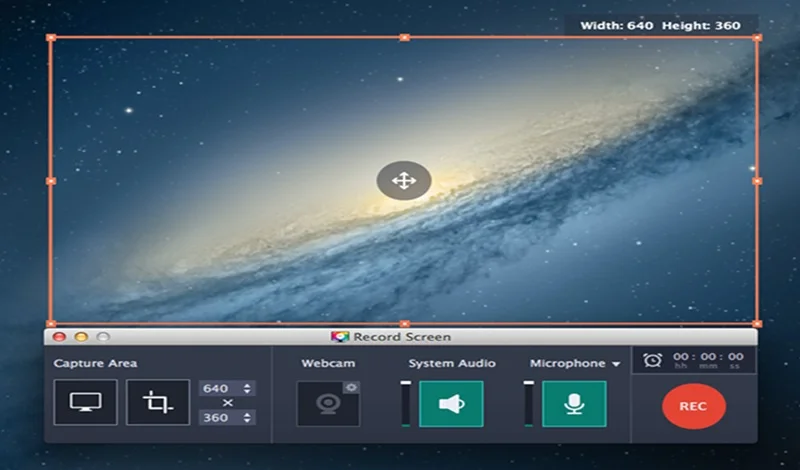Image resolution: width=800 pixels, height=470 pixels.
Task: Adjust height stepper arrows
Action: coord(247,417)
